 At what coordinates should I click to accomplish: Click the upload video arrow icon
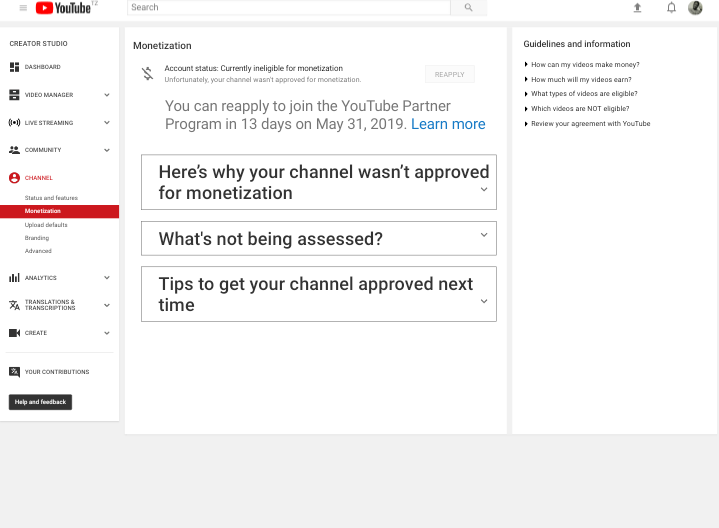click(637, 8)
